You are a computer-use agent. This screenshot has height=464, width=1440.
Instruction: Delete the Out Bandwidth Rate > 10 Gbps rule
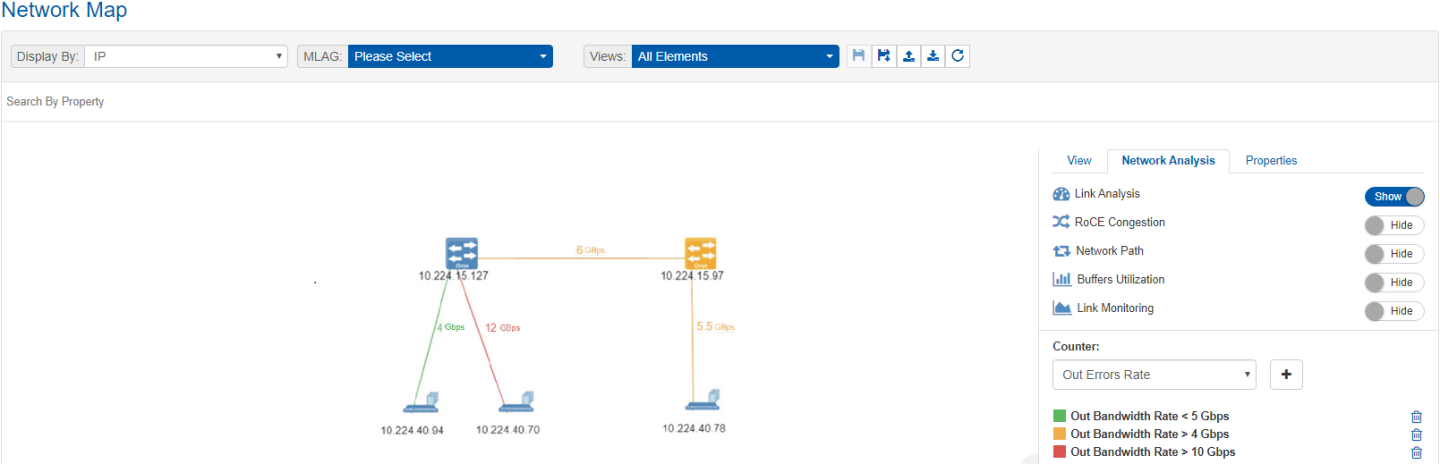tap(1416, 452)
